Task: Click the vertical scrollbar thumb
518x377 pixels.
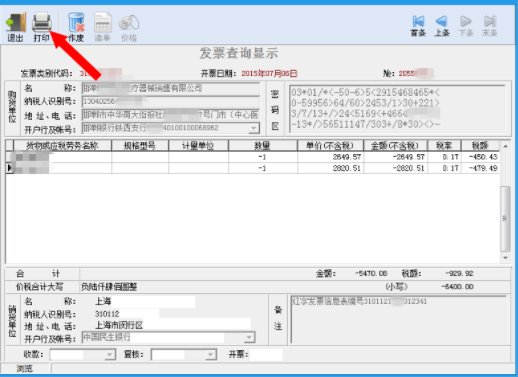Action: click(x=505, y=218)
